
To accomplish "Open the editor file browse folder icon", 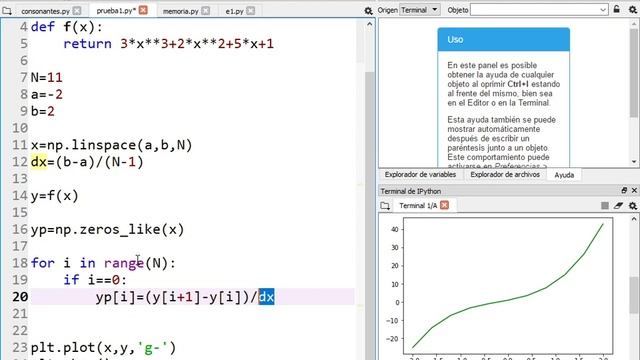I will pos(7,11).
